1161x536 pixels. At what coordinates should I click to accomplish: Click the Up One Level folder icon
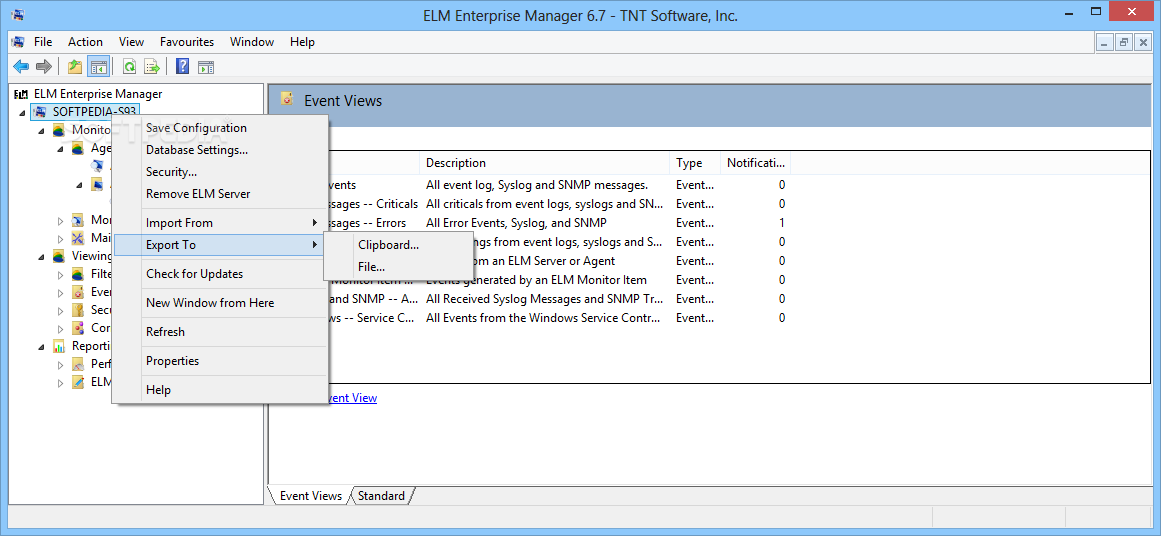[75, 67]
